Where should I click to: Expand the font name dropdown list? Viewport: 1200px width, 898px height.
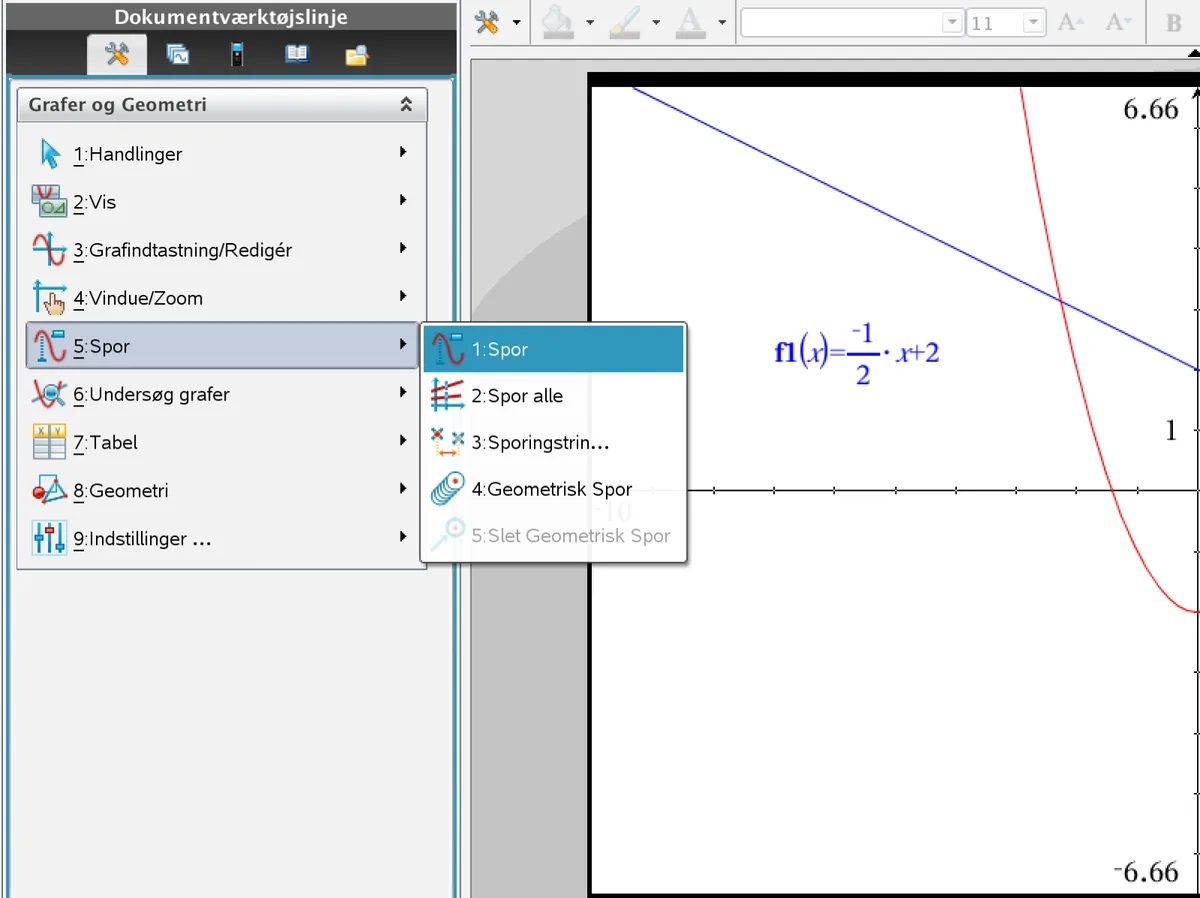pos(952,22)
